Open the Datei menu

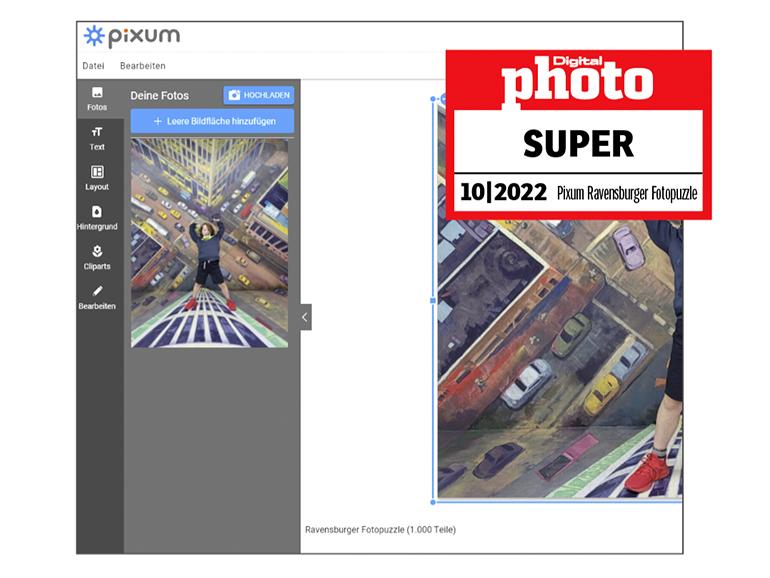pos(93,66)
